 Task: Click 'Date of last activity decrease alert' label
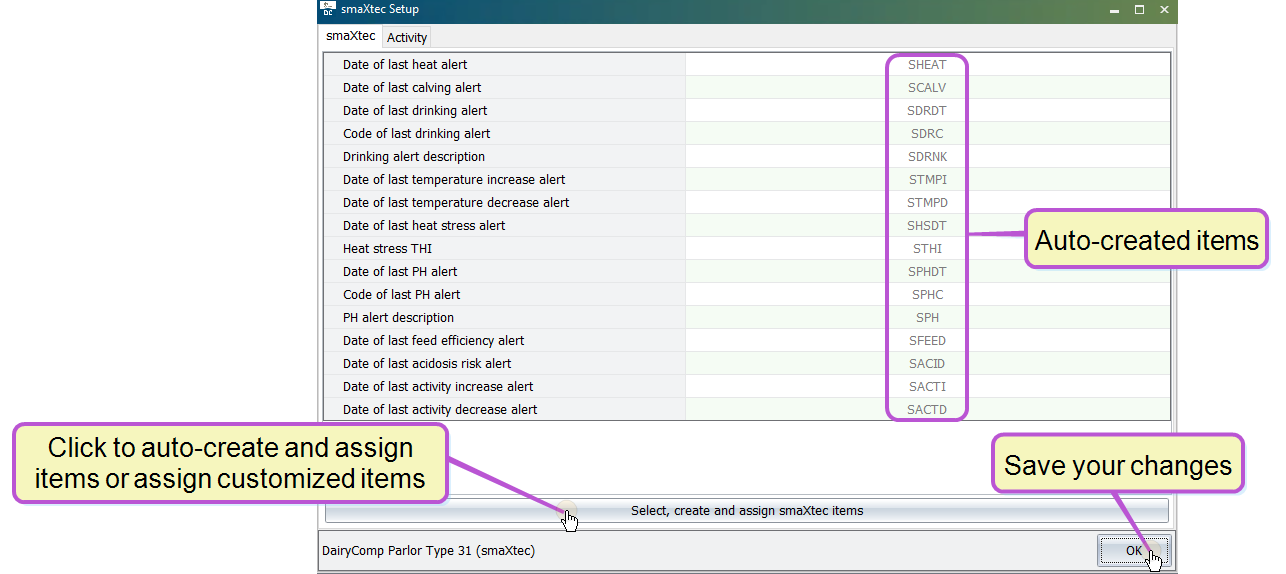[x=440, y=409]
